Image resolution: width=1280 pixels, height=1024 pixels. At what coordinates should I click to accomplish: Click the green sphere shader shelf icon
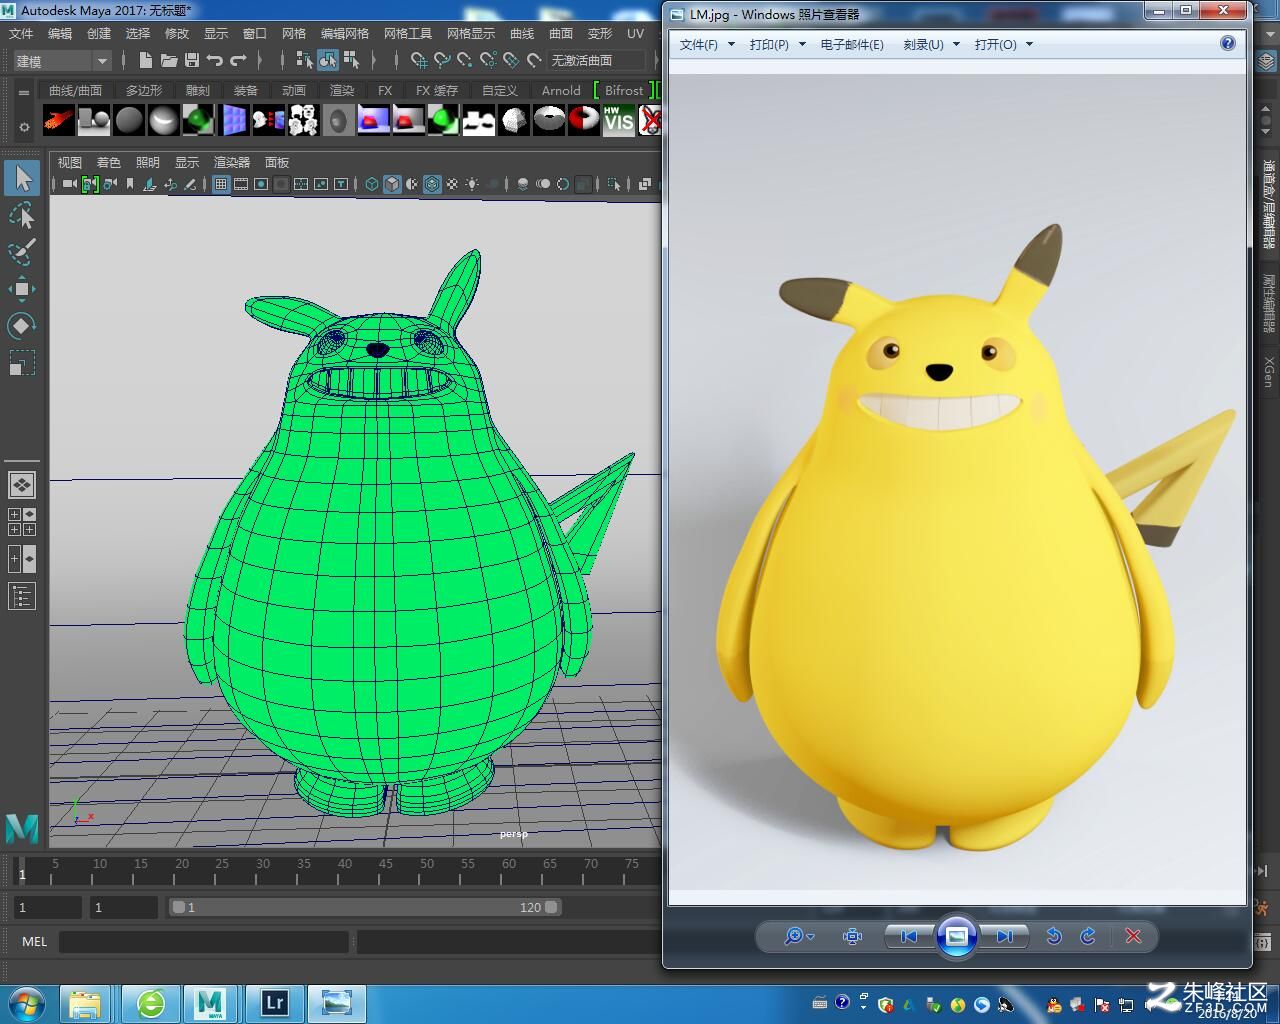point(199,121)
